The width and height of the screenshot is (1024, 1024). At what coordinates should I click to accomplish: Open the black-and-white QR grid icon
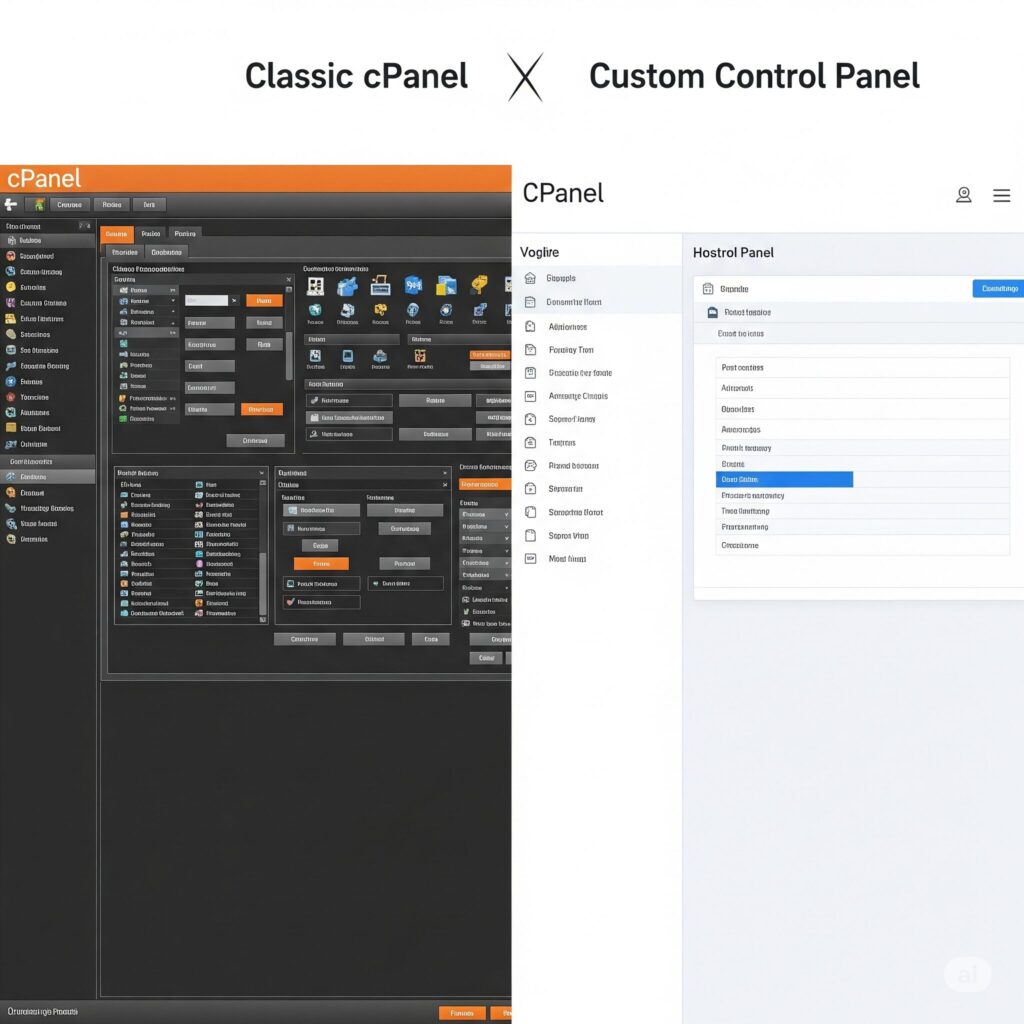click(315, 286)
